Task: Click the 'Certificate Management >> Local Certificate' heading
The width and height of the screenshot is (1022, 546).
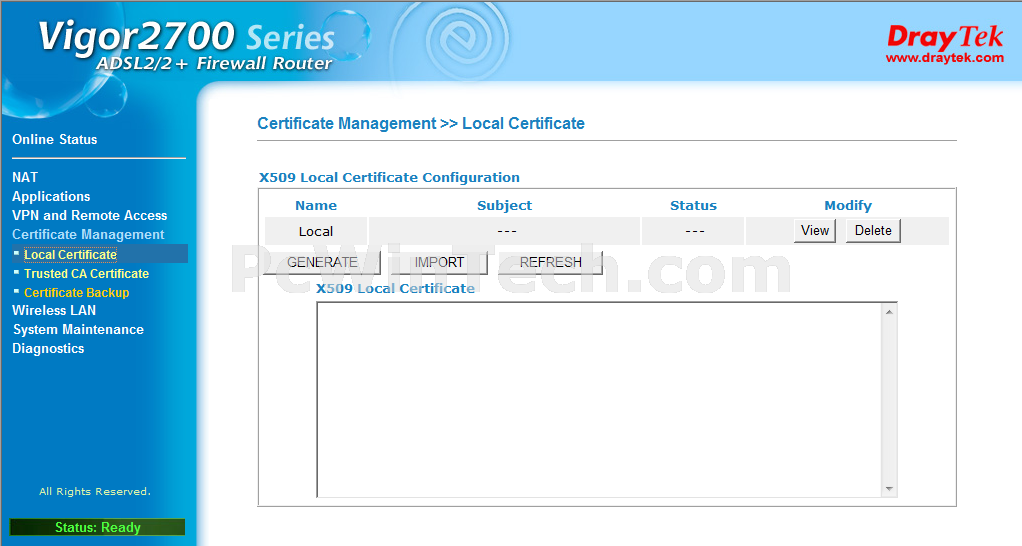Action: coord(421,124)
